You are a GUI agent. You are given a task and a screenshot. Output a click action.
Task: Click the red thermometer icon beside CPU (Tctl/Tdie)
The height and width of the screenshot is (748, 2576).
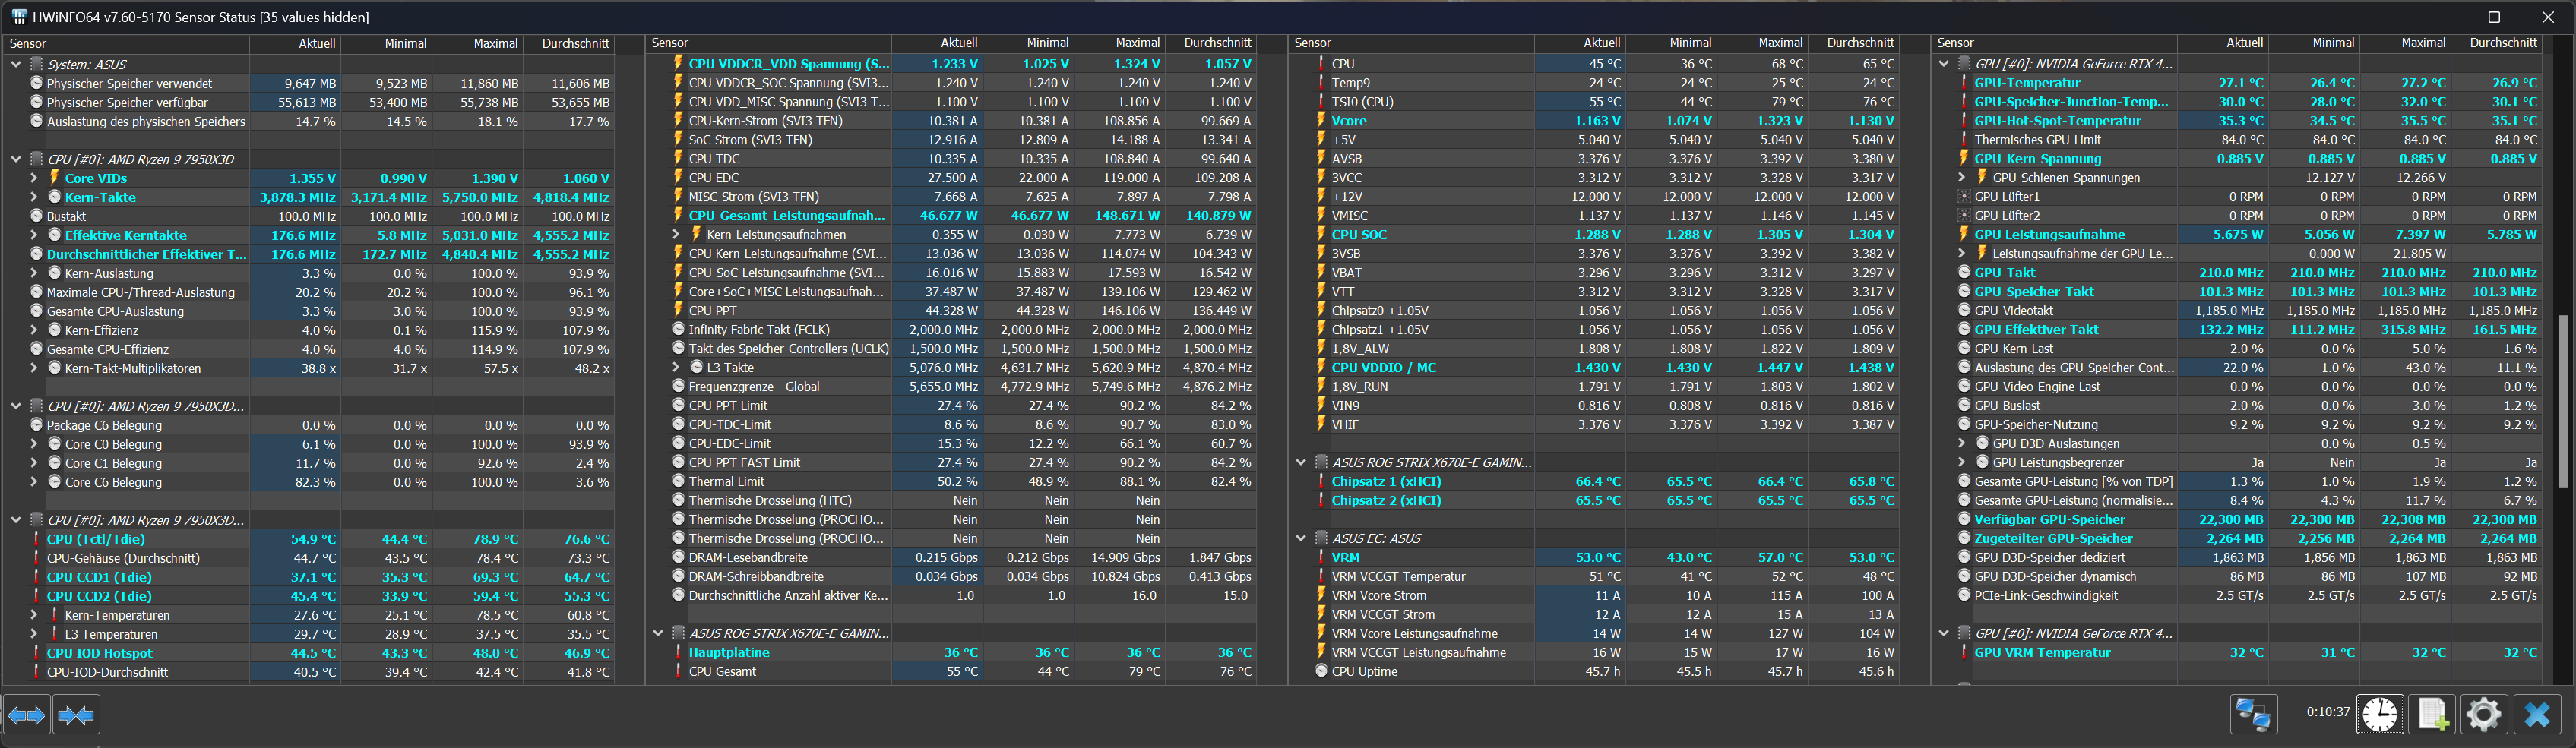click(x=37, y=539)
